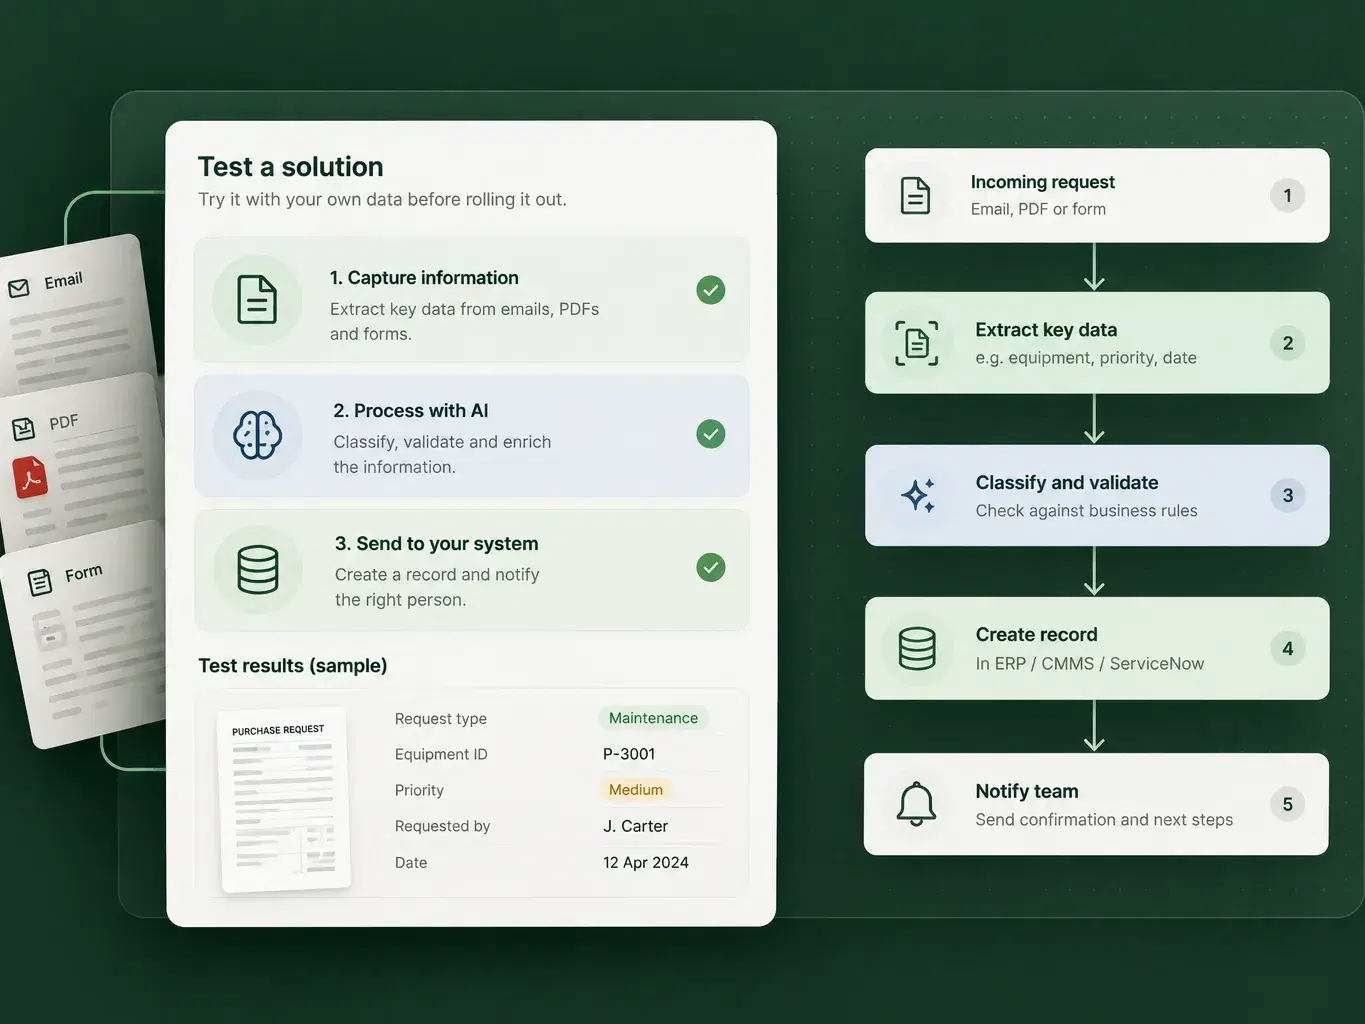The width and height of the screenshot is (1365, 1024).
Task: Click the step 4 badge on Create record
Action: pyautogui.click(x=1288, y=648)
